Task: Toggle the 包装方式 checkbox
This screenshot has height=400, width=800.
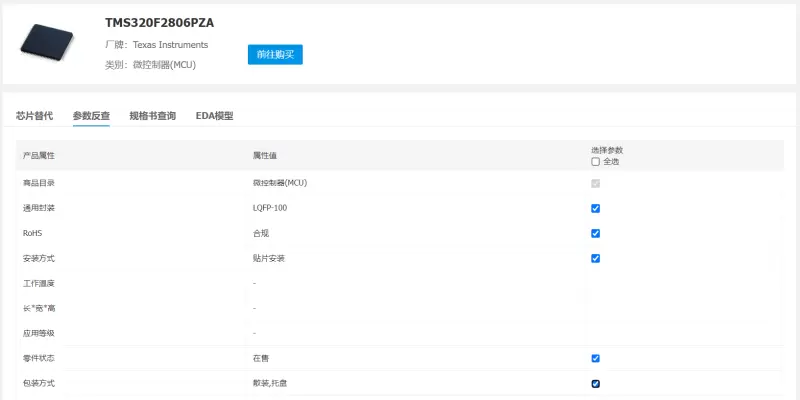Action: point(596,383)
